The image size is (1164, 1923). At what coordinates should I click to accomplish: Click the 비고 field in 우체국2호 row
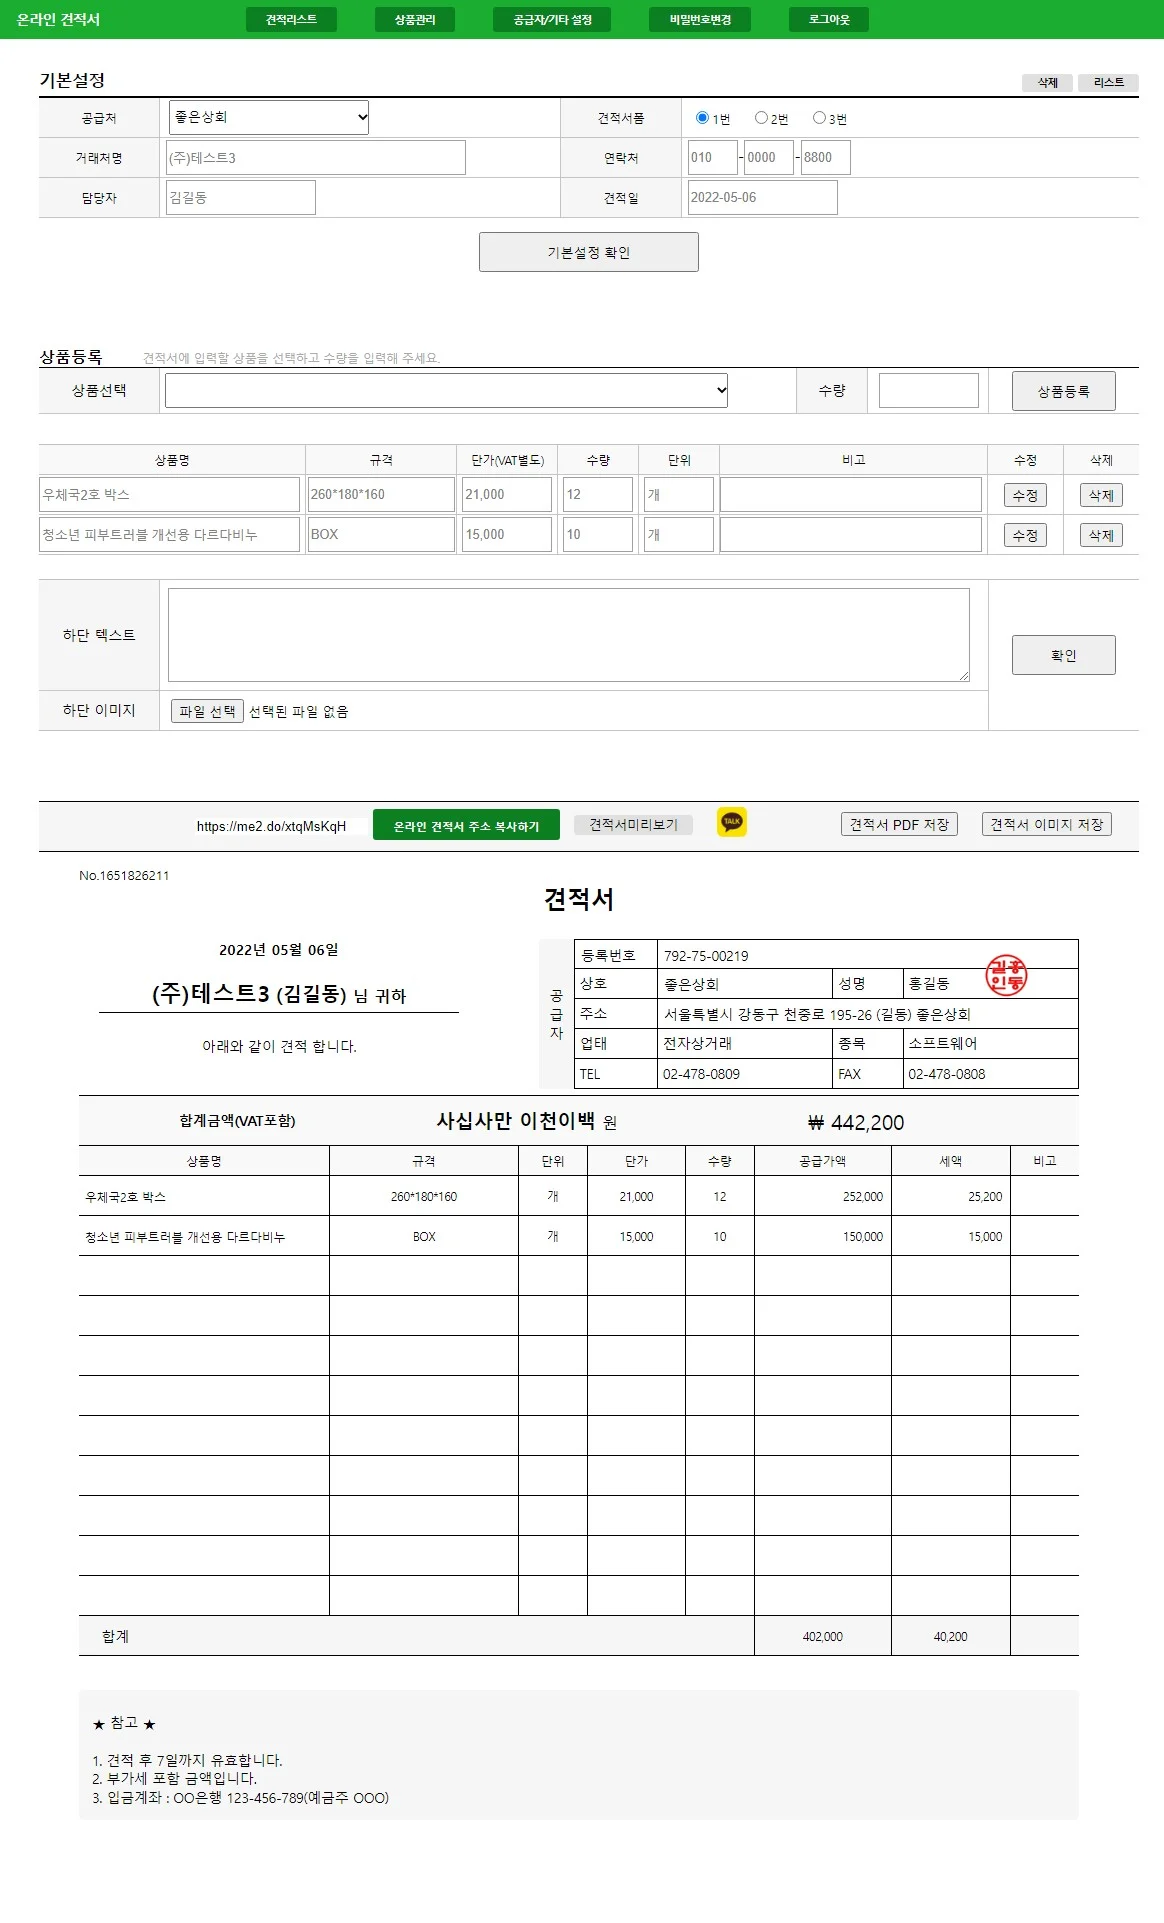pos(851,494)
